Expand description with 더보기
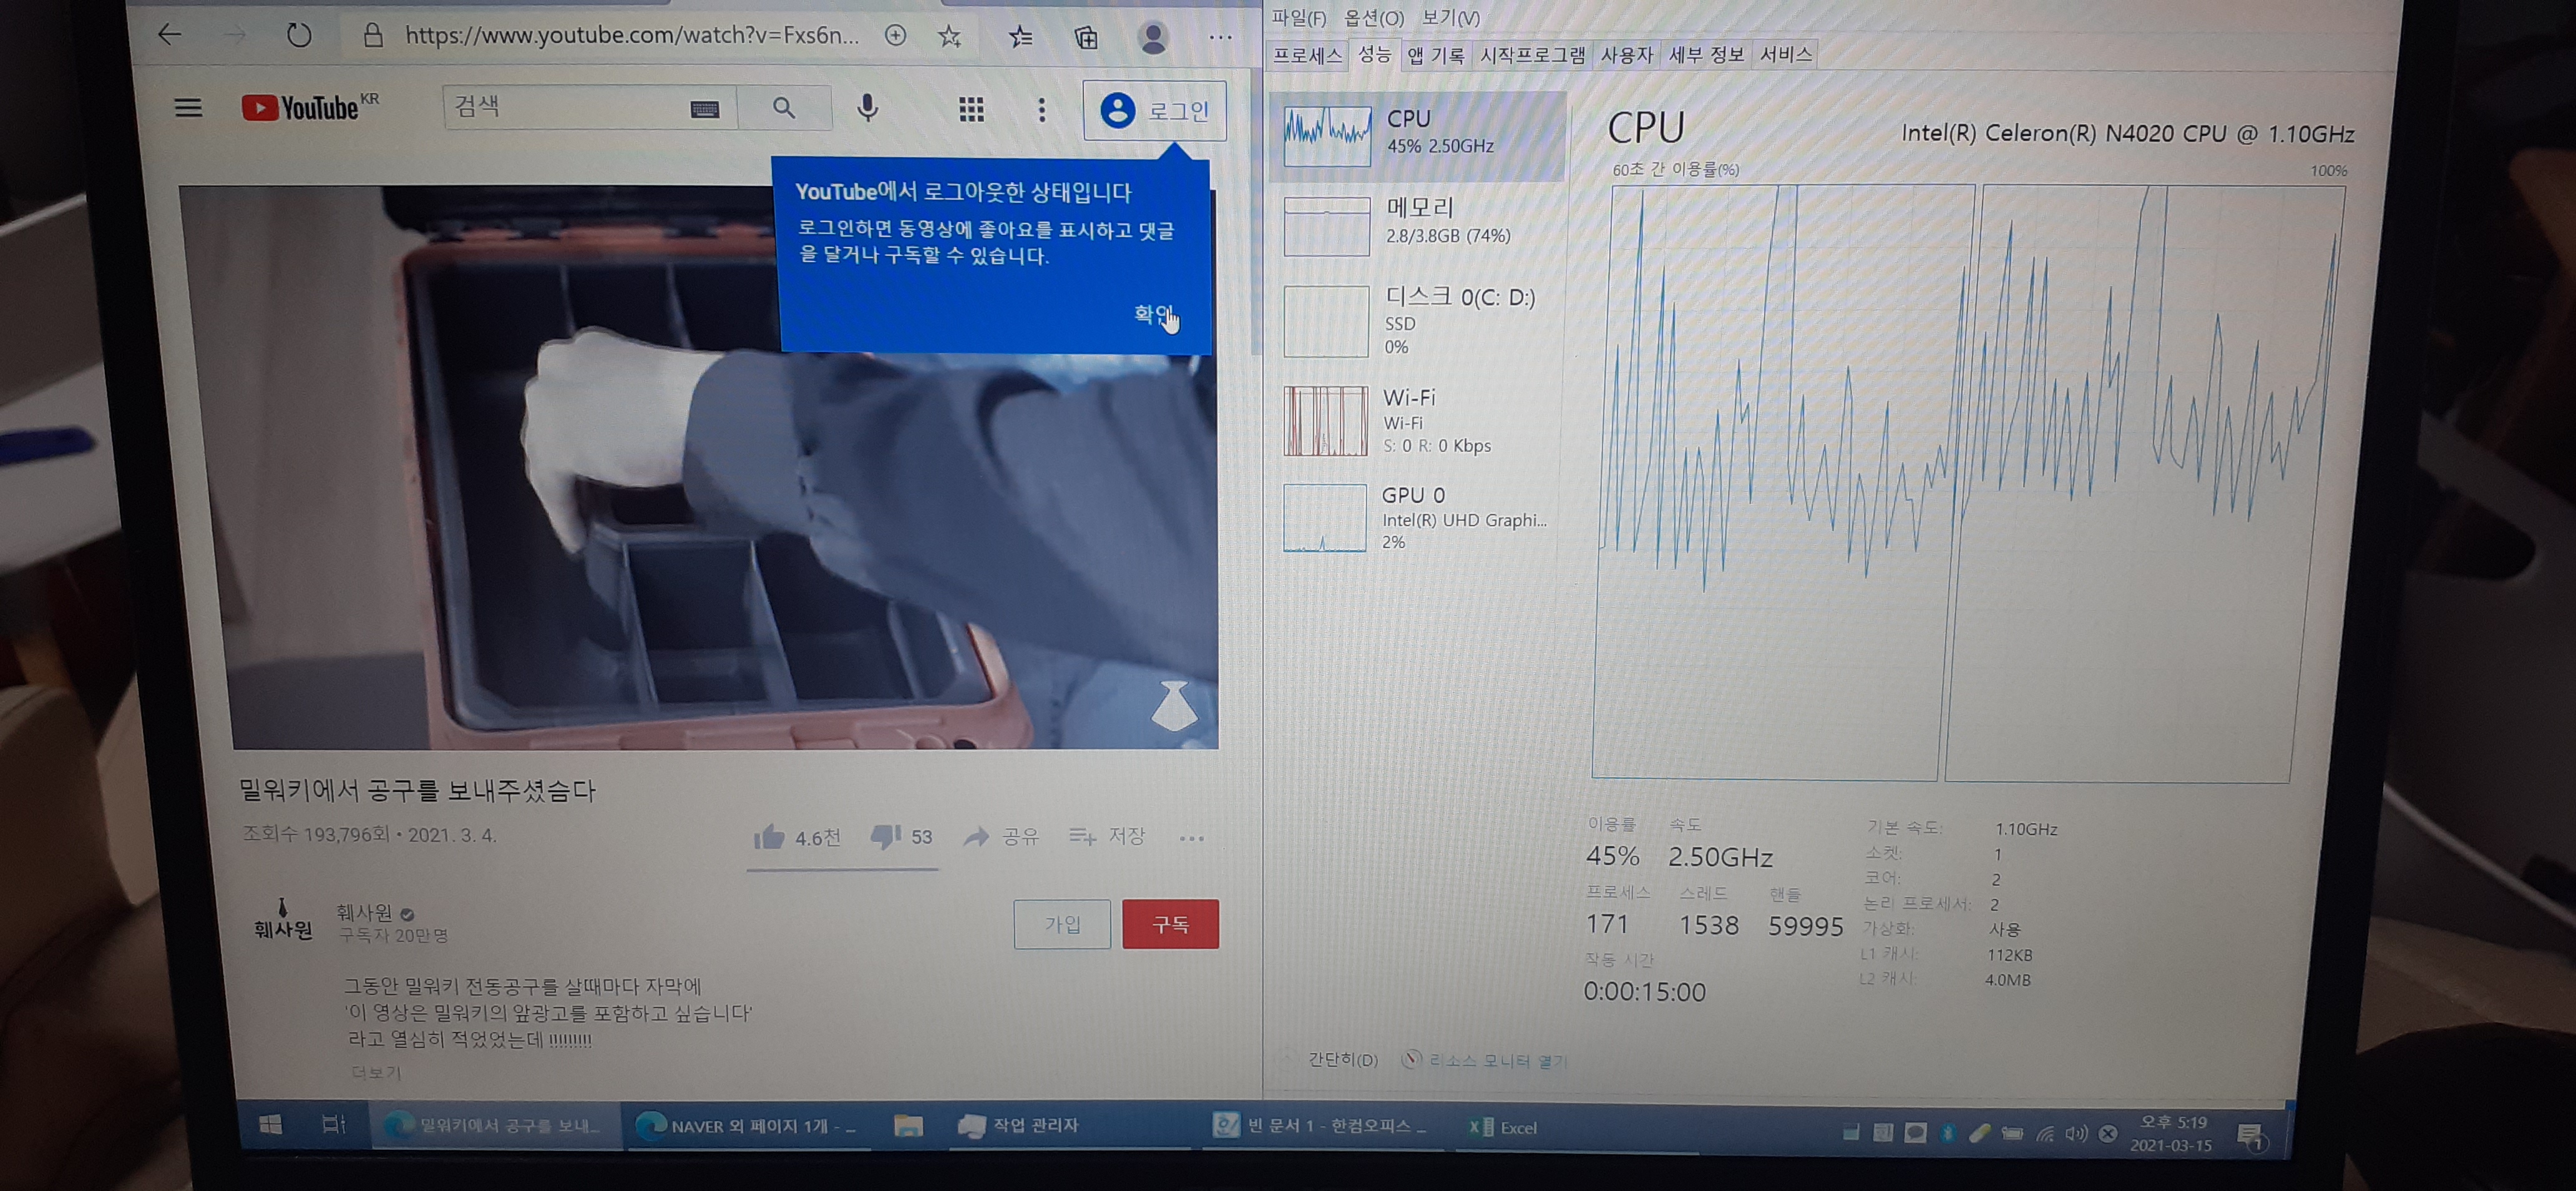This screenshot has height=1191, width=2576. (376, 1072)
